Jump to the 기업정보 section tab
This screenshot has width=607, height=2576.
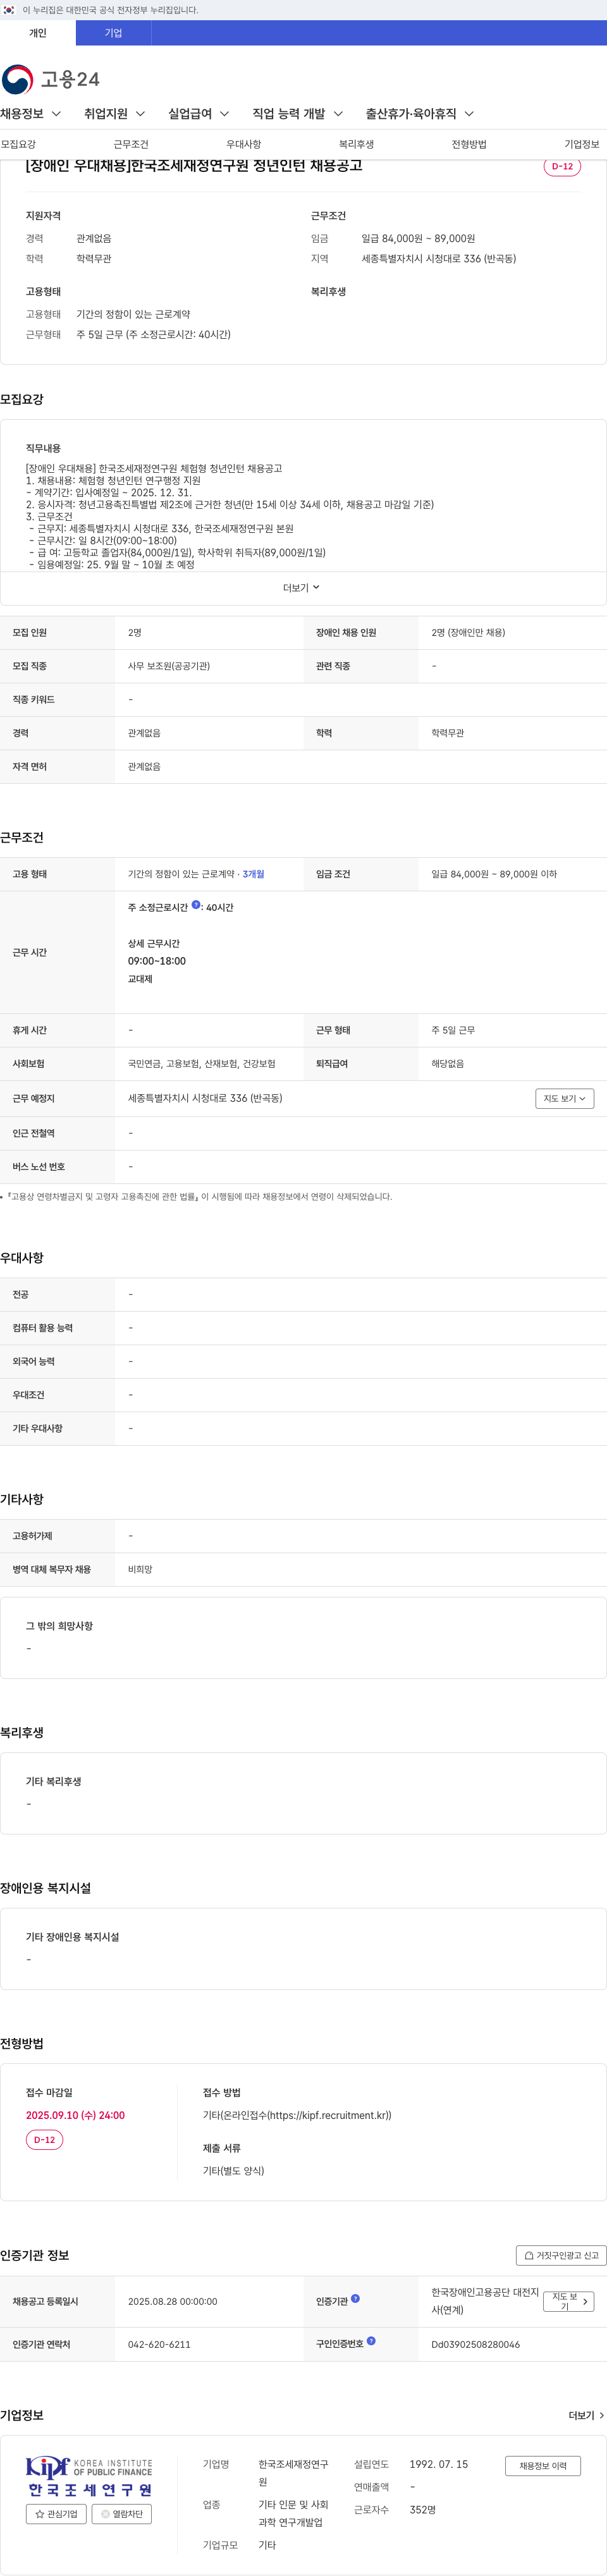click(x=582, y=145)
